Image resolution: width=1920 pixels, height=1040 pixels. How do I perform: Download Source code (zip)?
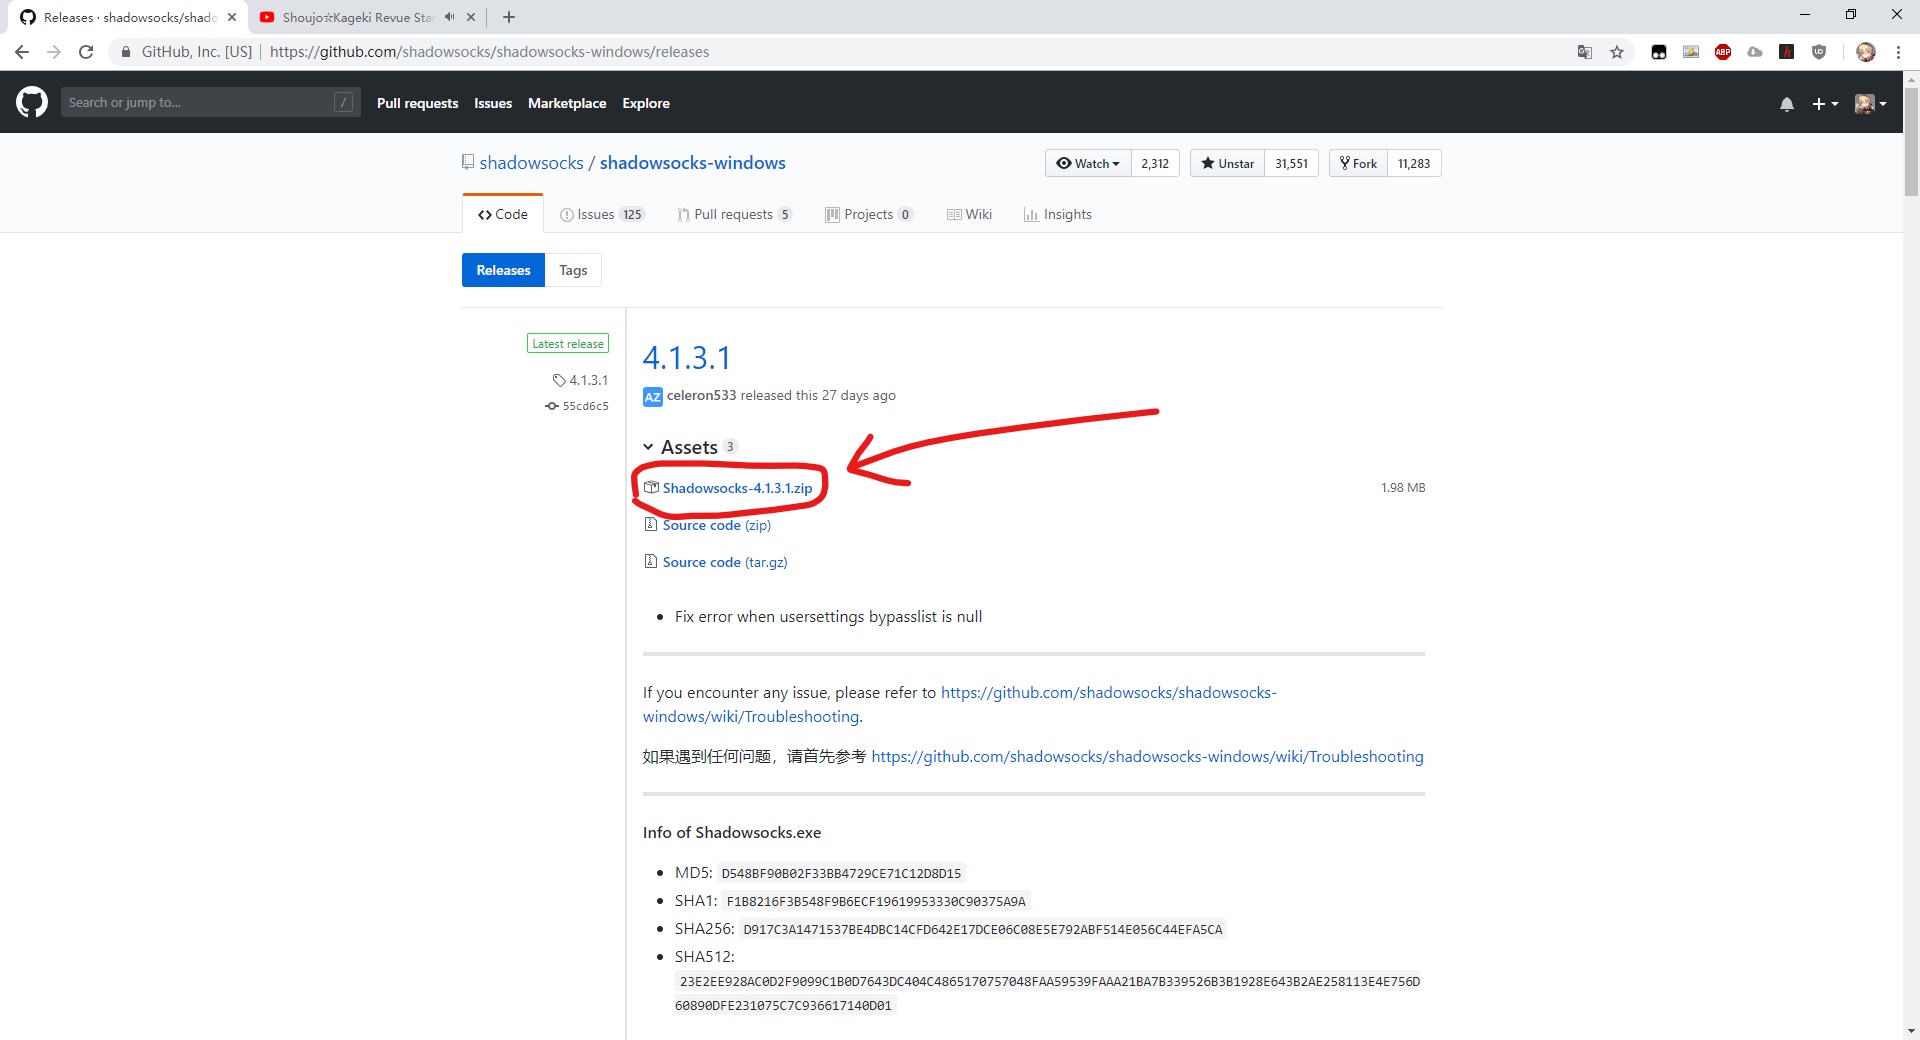point(716,525)
